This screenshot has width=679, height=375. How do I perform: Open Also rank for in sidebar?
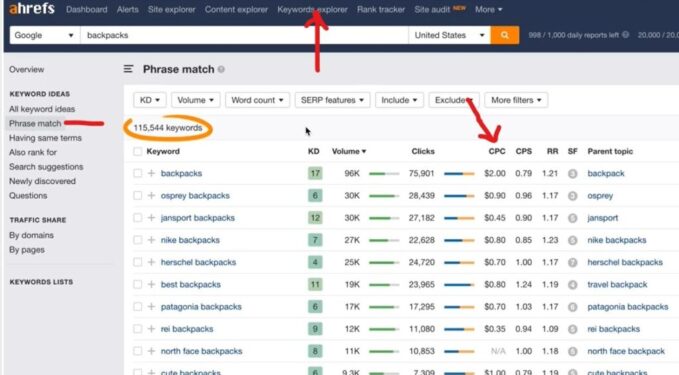pos(33,152)
